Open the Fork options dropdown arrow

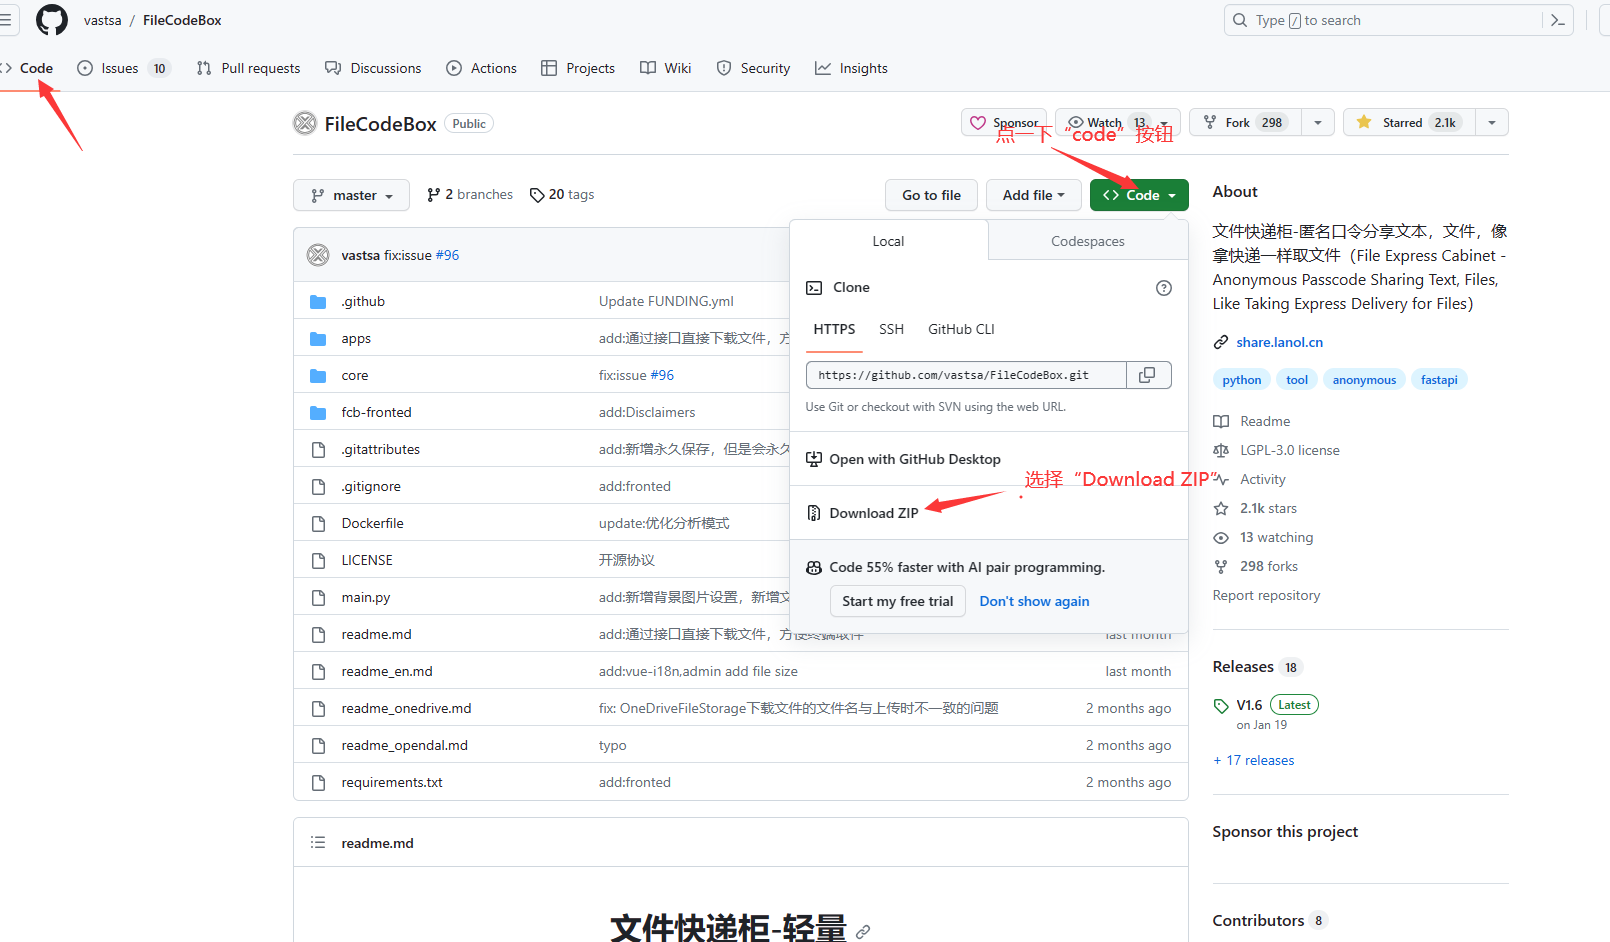[1318, 122]
